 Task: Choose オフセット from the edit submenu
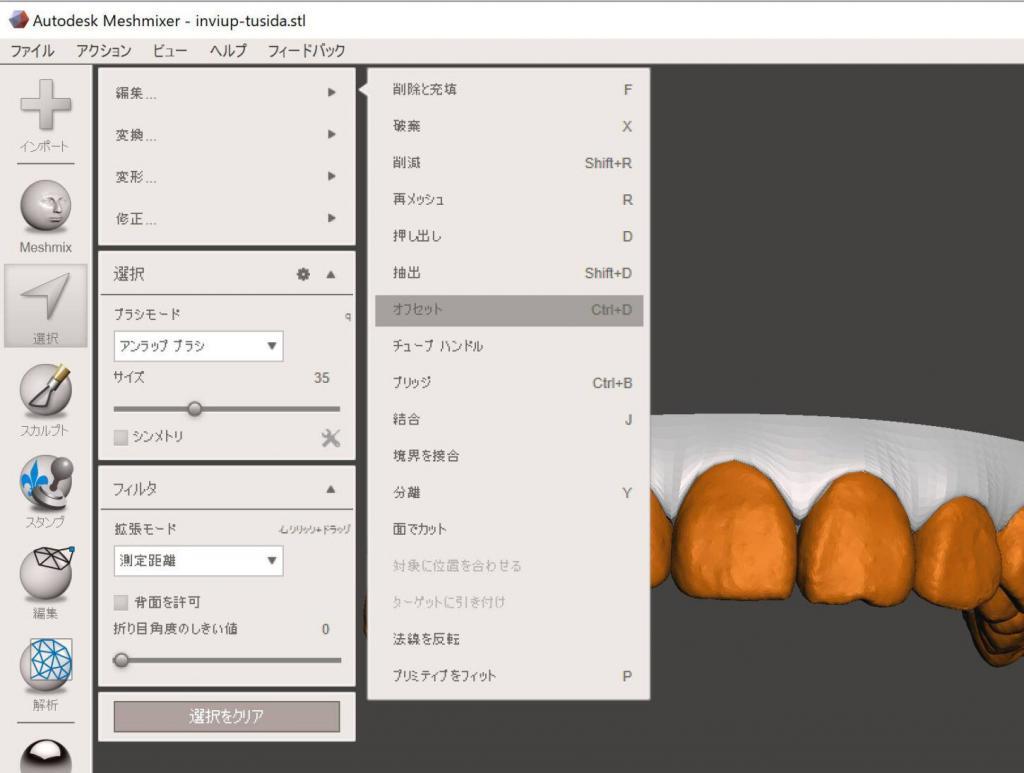coord(509,310)
